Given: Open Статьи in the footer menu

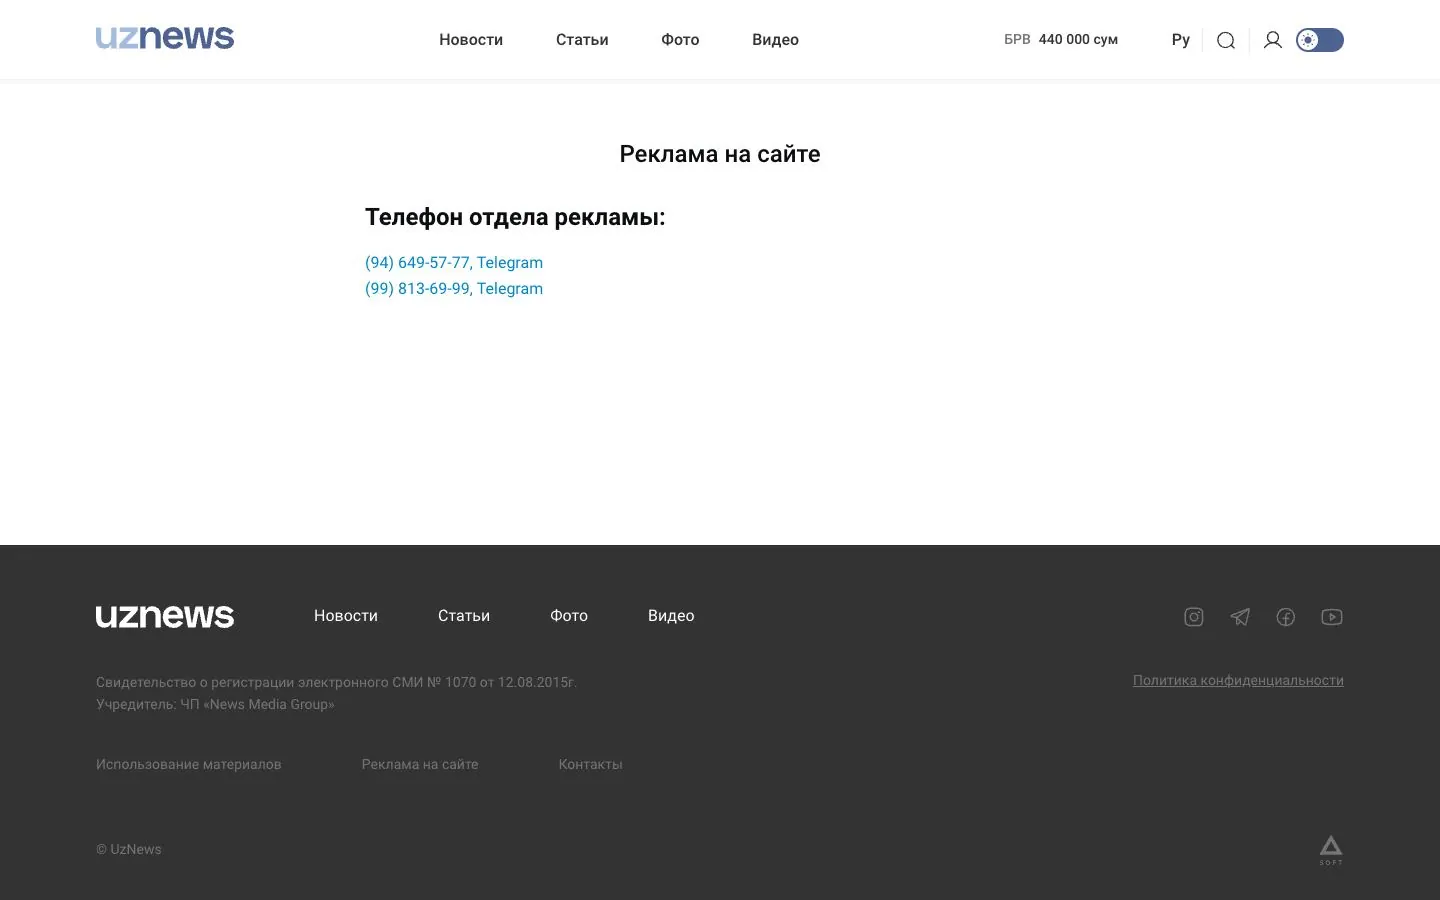Looking at the screenshot, I should point(464,616).
